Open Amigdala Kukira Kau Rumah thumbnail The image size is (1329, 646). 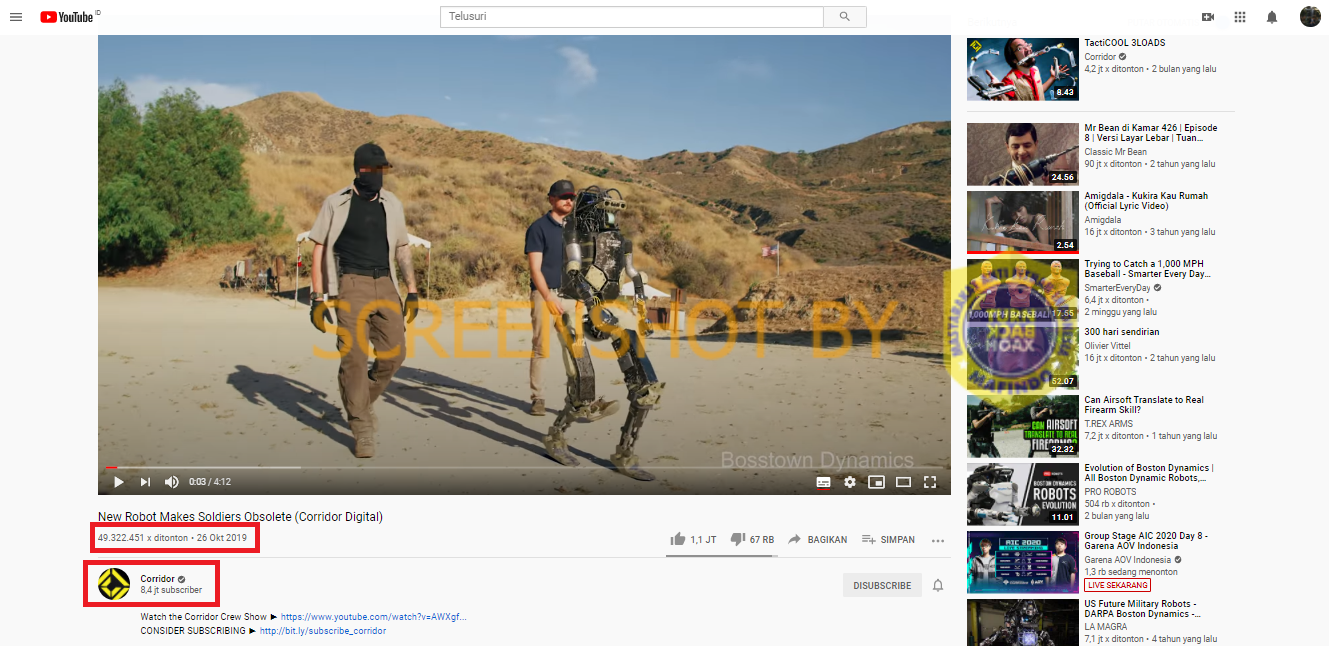pos(1021,222)
